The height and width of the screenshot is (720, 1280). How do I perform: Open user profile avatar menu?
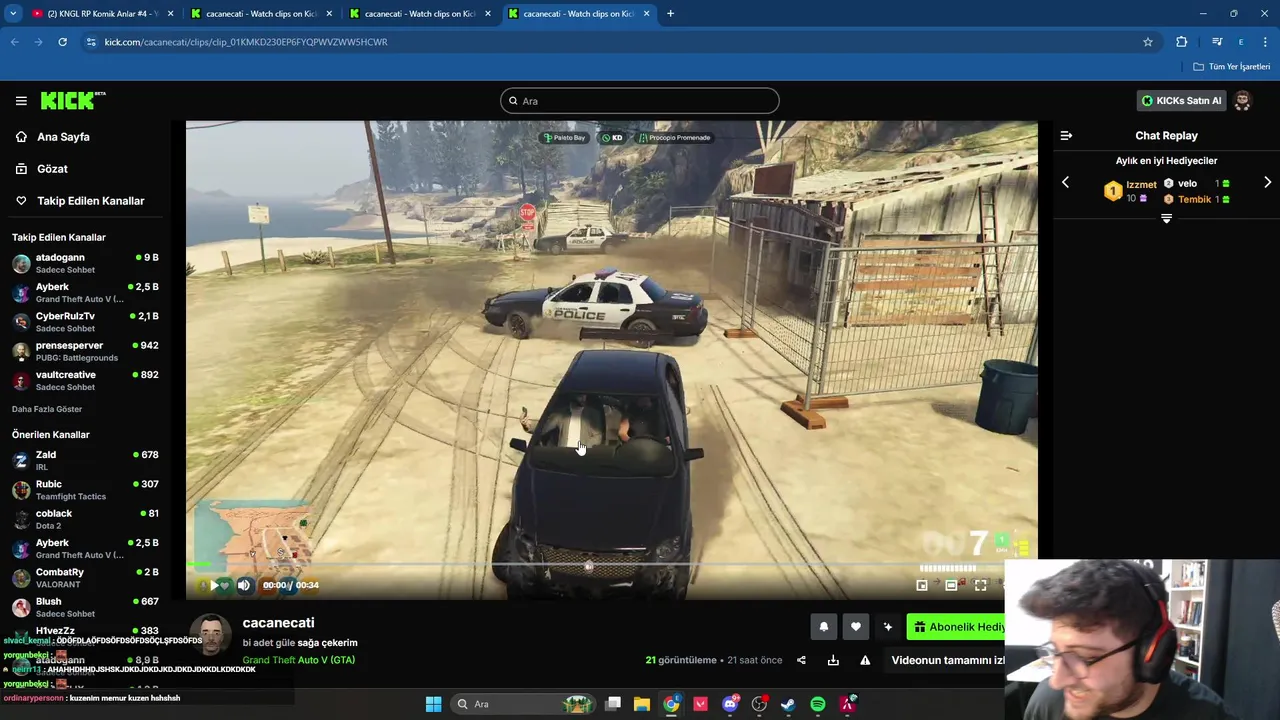(x=1242, y=101)
